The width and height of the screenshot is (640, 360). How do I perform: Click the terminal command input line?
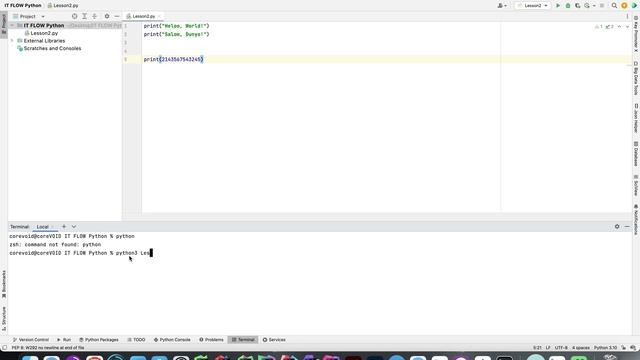tap(81, 253)
